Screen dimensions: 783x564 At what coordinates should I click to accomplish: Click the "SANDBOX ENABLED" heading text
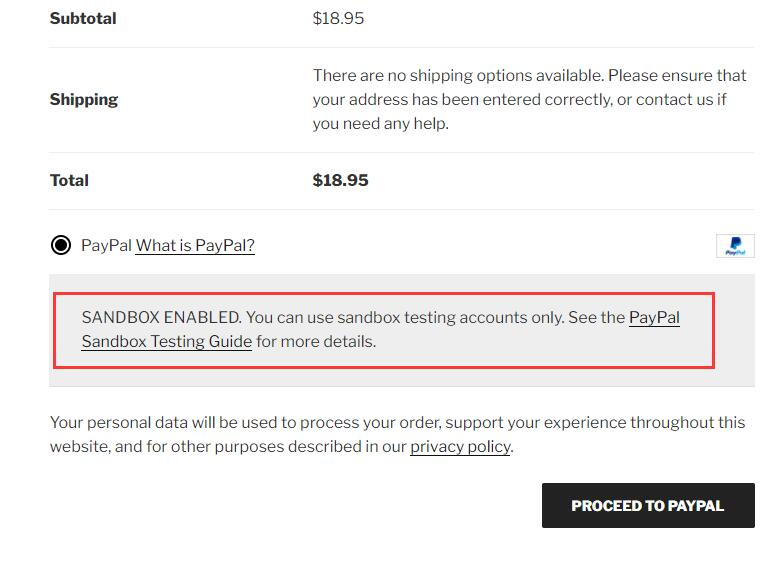tap(161, 318)
